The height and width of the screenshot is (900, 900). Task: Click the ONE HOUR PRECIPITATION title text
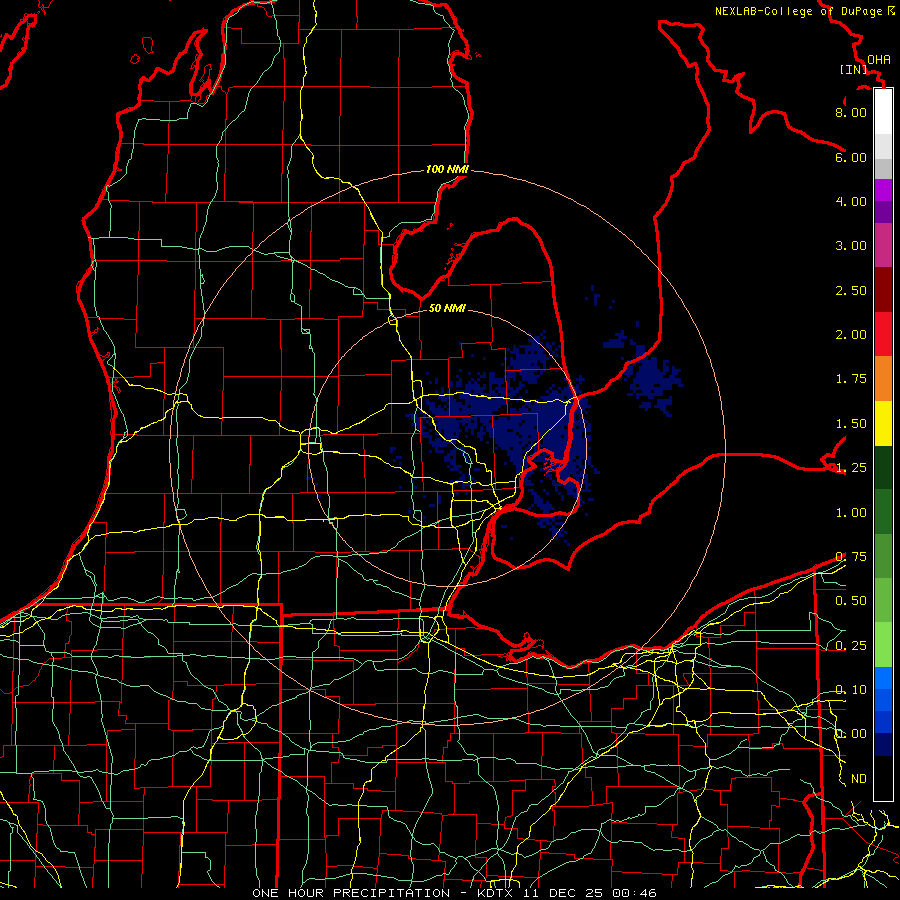[351, 893]
